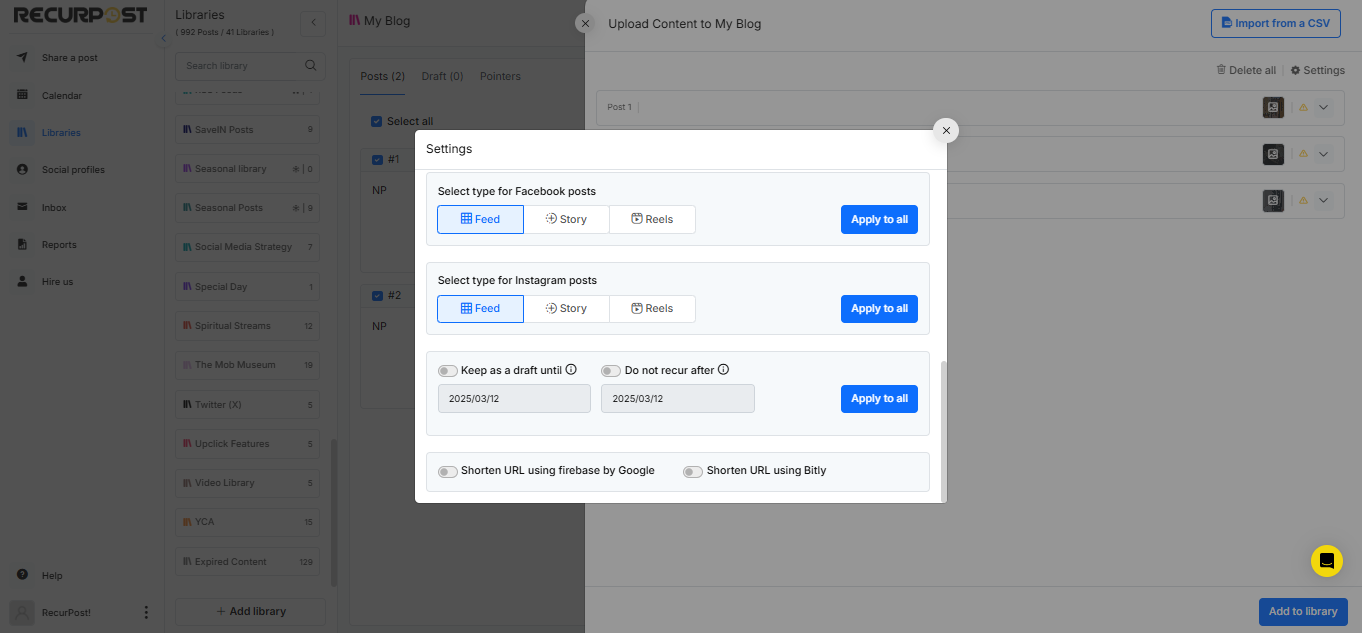Select Facebook Feed post type
This screenshot has height=633, width=1362.
point(480,219)
